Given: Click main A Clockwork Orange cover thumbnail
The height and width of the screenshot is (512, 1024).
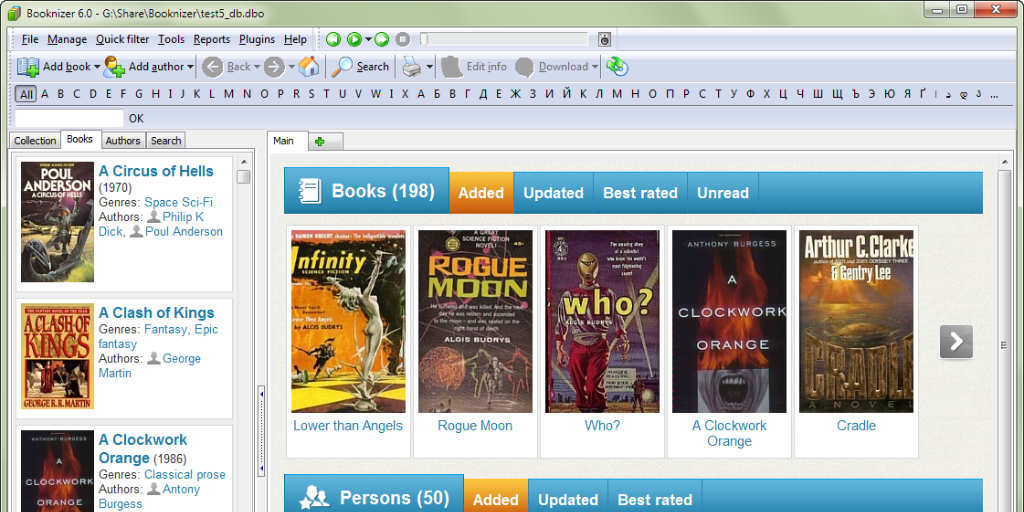Looking at the screenshot, I should coord(729,321).
